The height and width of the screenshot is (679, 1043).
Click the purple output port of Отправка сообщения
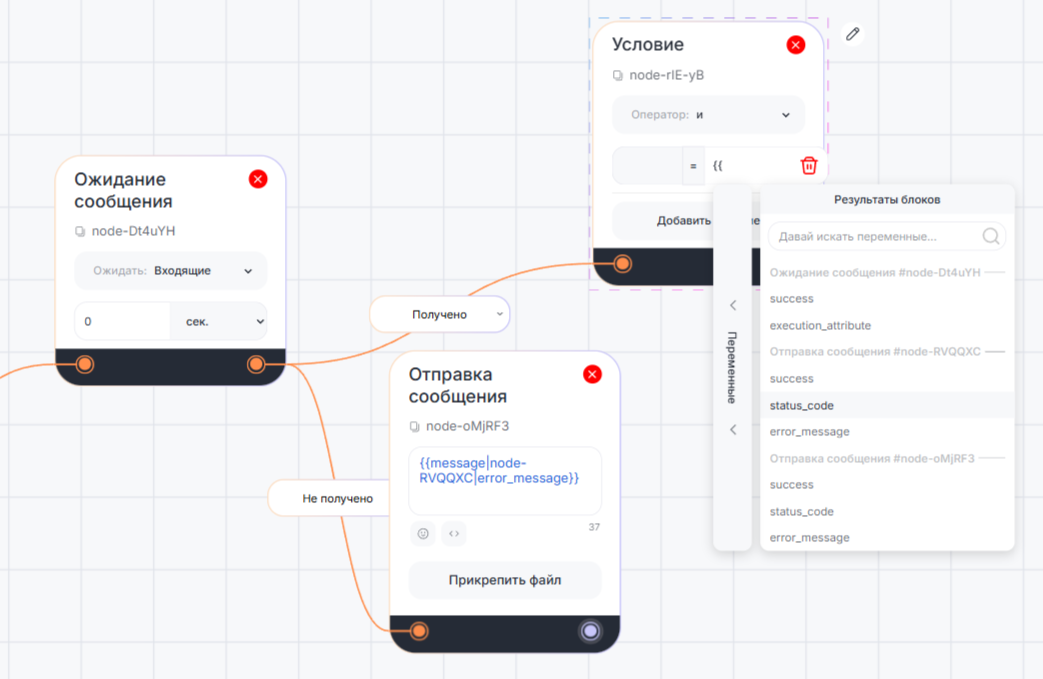[x=590, y=631]
